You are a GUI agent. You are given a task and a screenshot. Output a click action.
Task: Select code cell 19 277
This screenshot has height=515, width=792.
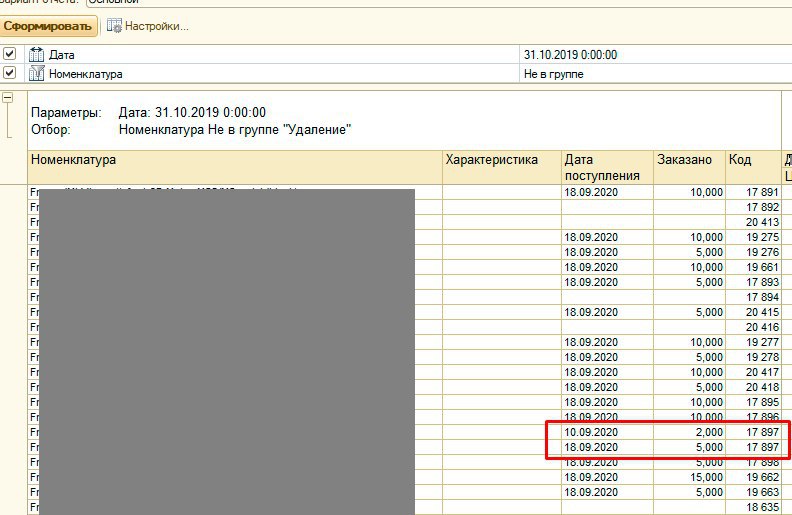tap(753, 342)
